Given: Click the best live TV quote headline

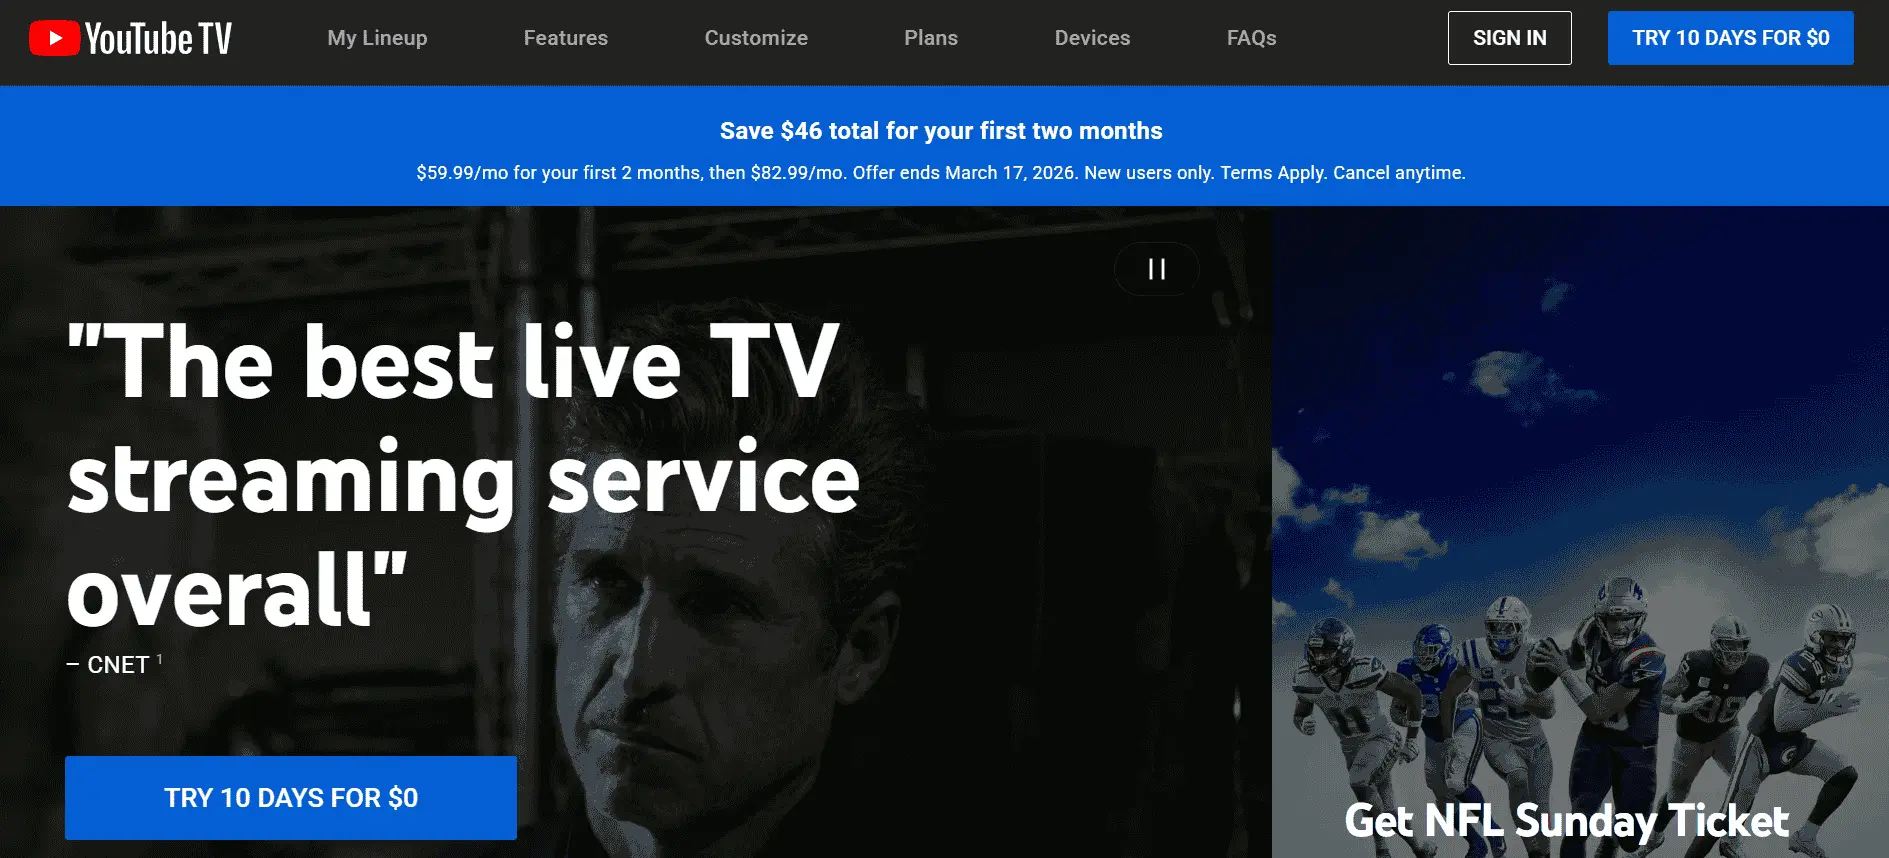Looking at the screenshot, I should pos(463,475).
